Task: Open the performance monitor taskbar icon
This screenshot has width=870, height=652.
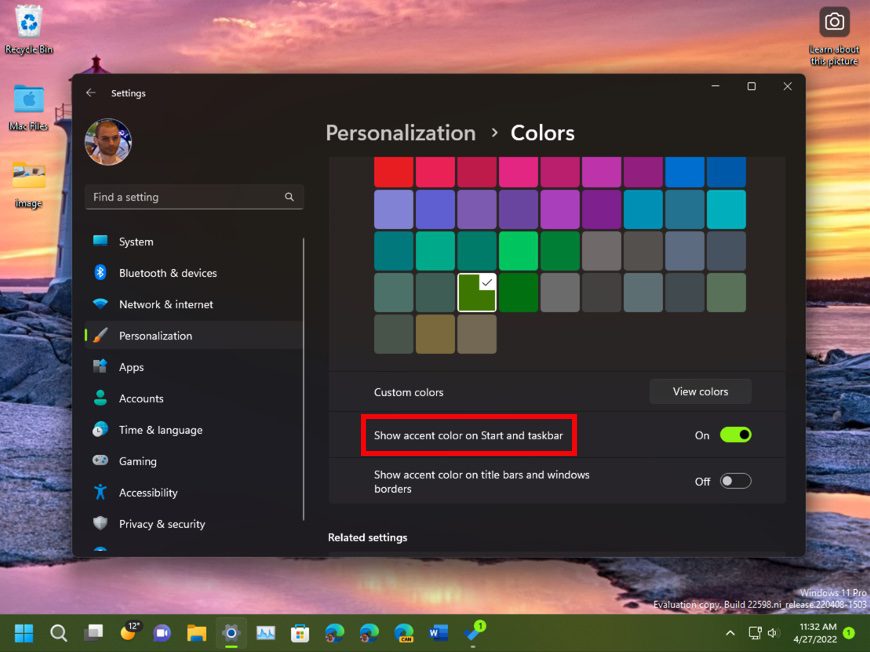Action: [266, 633]
